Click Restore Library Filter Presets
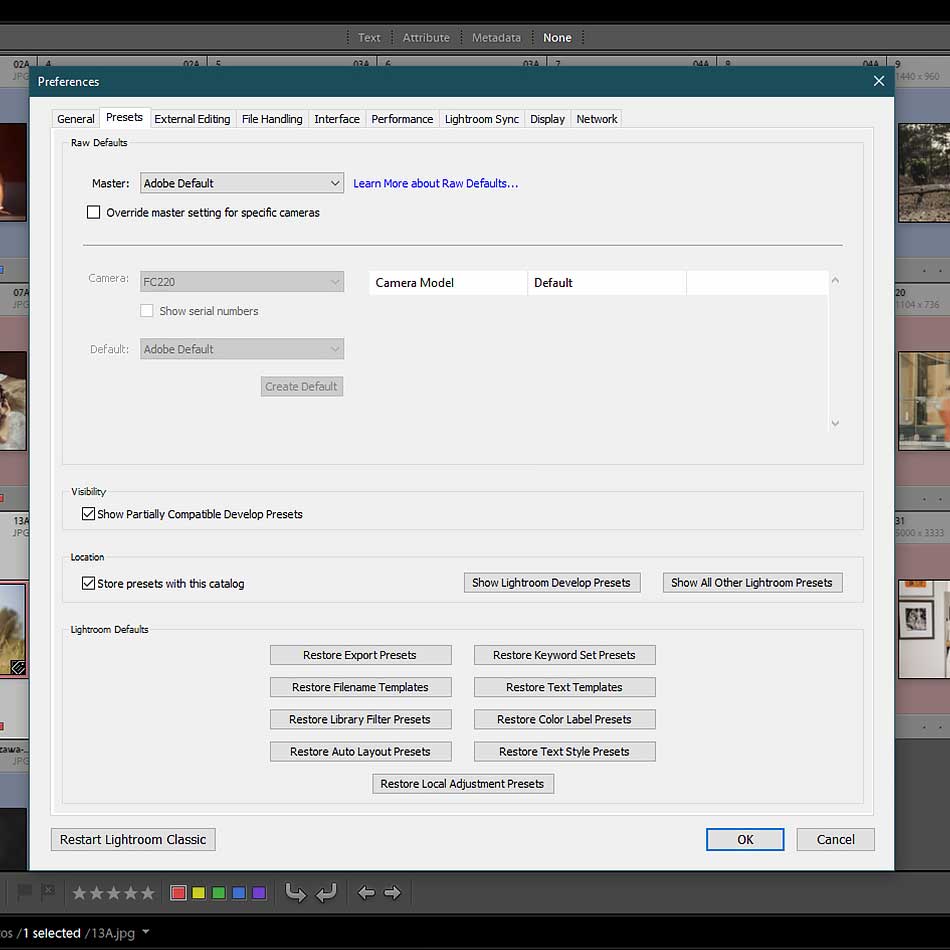This screenshot has width=950, height=950. 360,719
